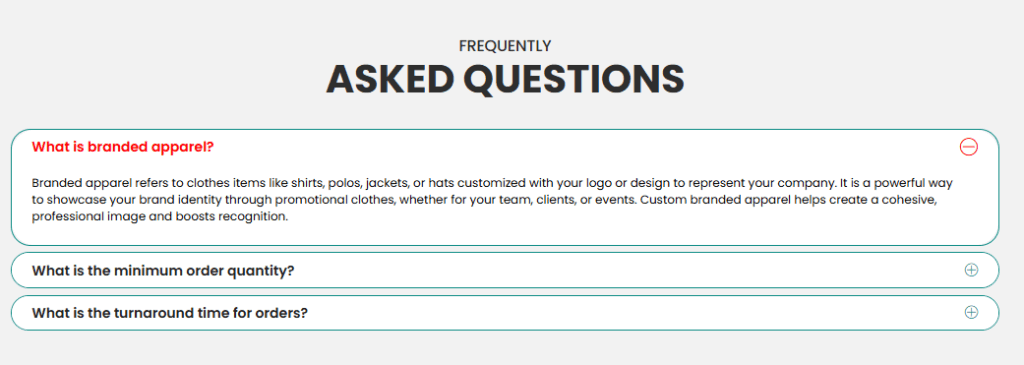
Task: Expand 'What is the turnaround time for orders?'
Action: click(170, 313)
